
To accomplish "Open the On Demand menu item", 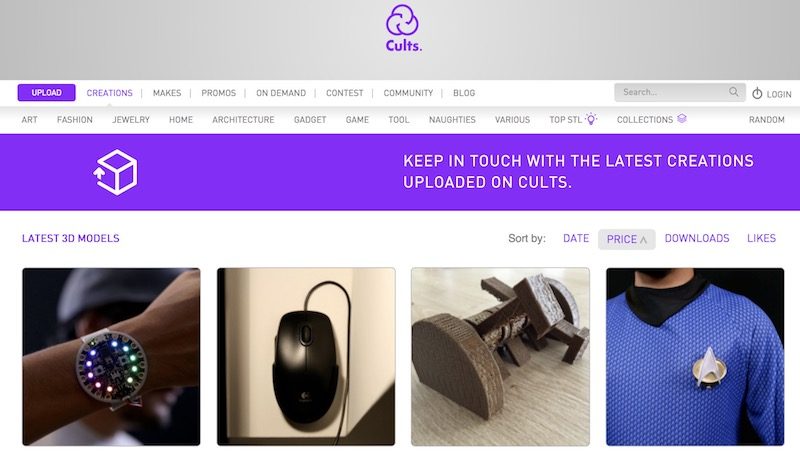I will pos(281,93).
